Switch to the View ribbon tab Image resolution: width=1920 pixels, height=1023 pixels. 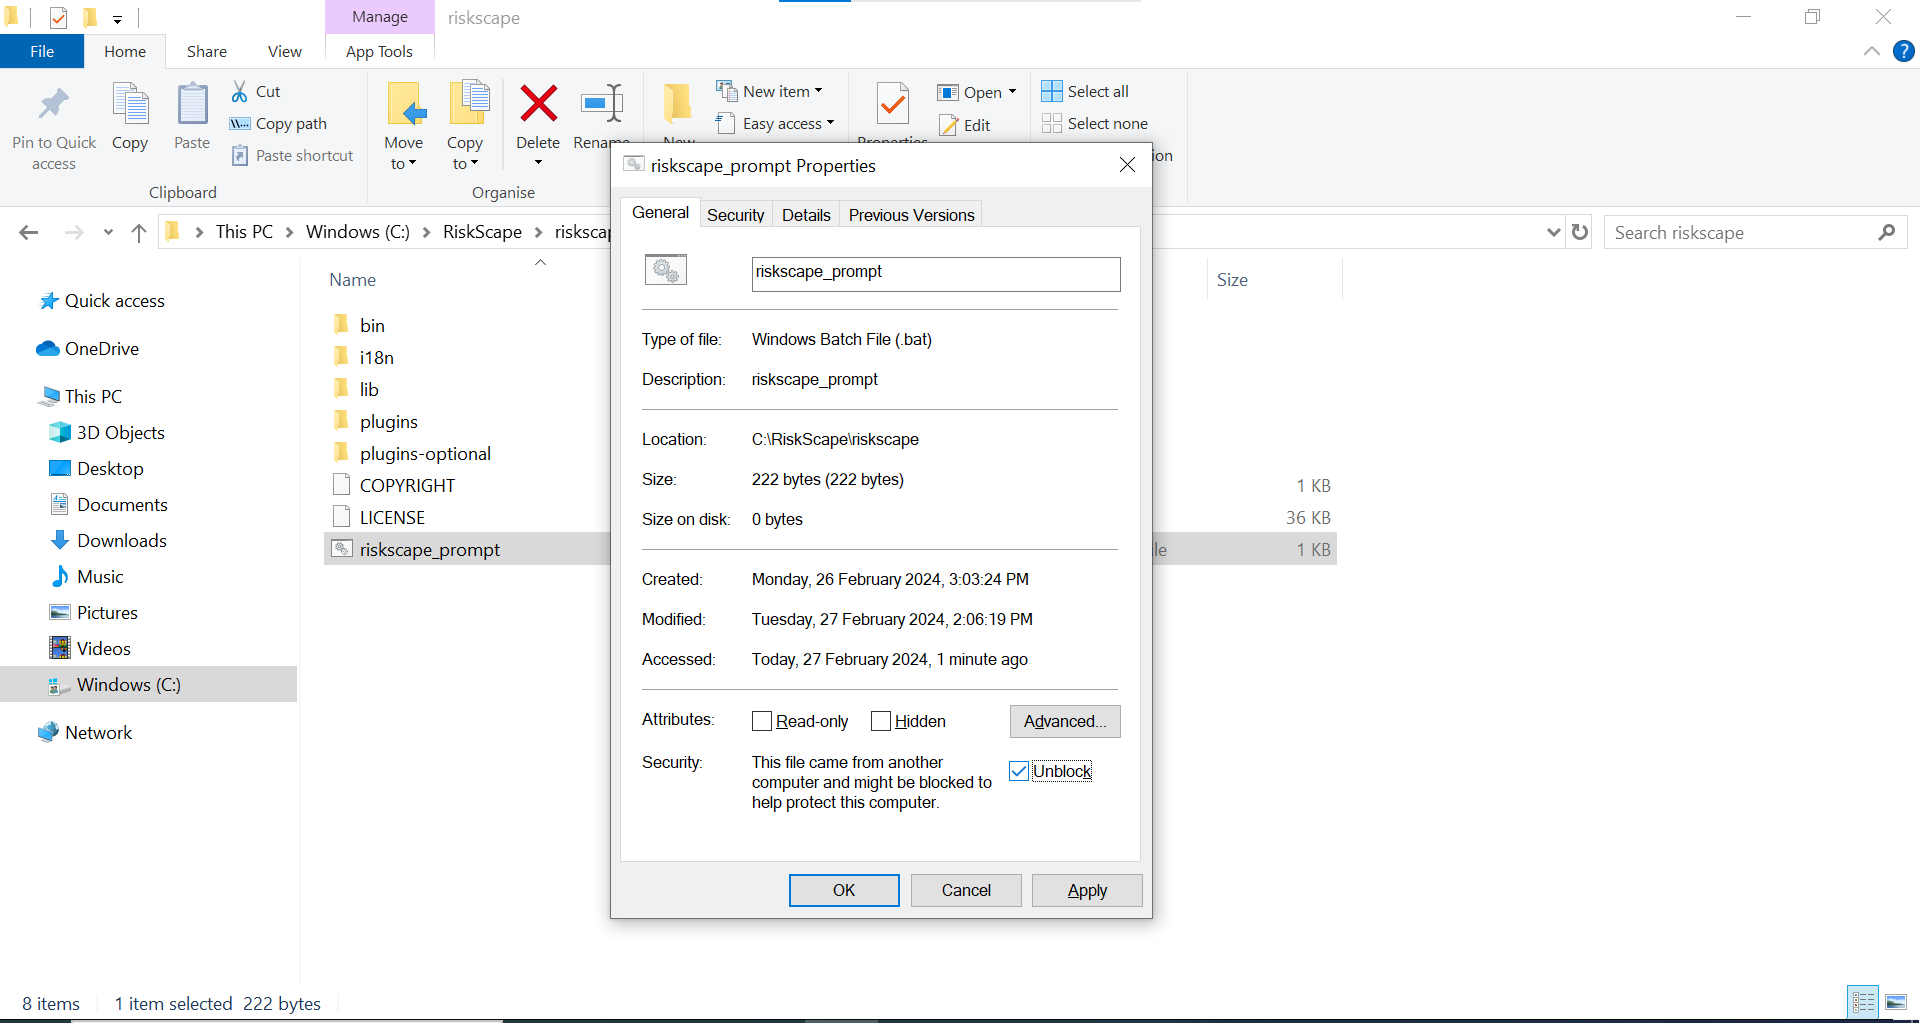285,51
